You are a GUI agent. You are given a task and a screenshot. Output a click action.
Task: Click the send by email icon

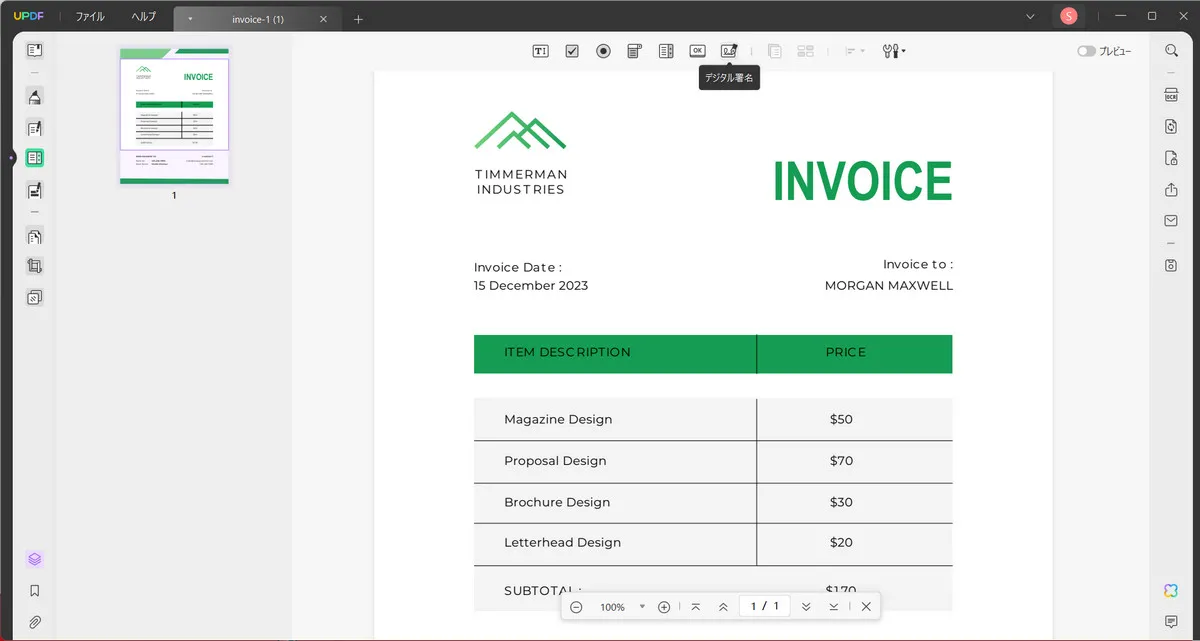(x=1171, y=220)
